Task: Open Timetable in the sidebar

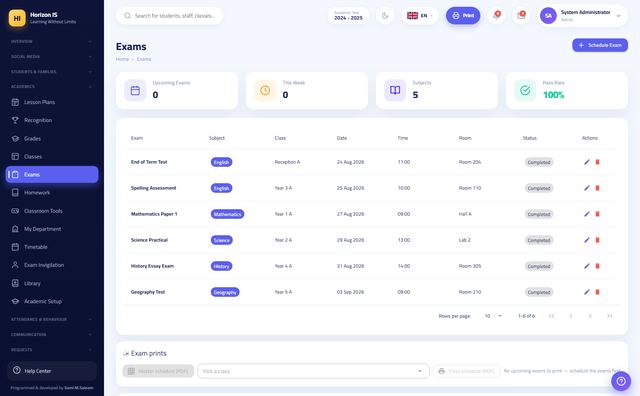Action: [x=52, y=247]
